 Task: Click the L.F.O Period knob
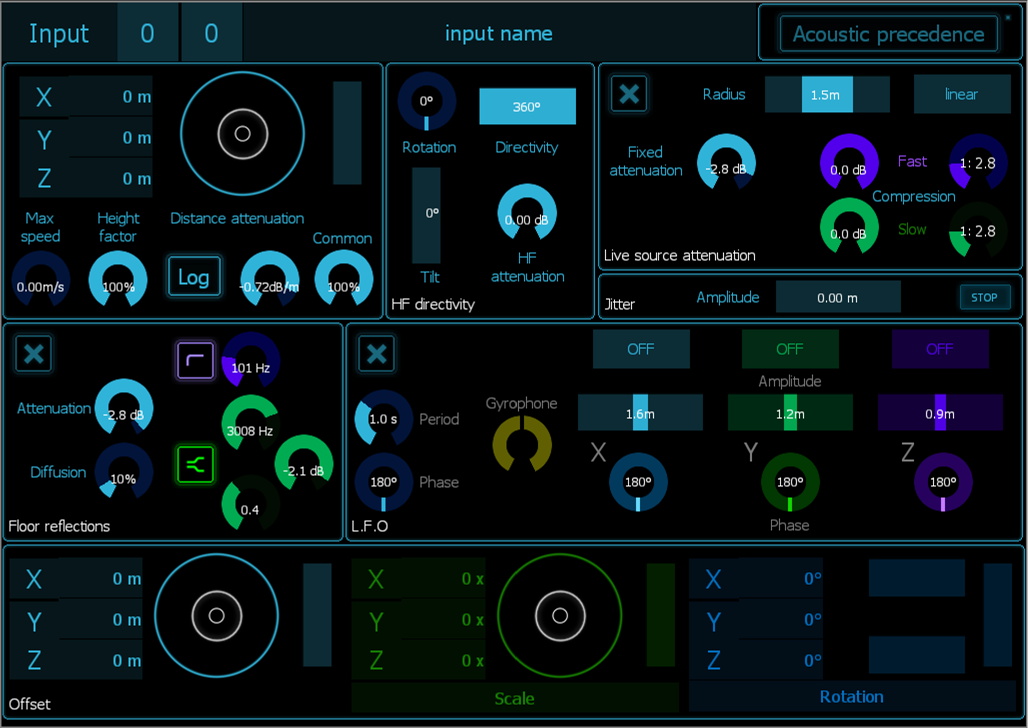384,418
